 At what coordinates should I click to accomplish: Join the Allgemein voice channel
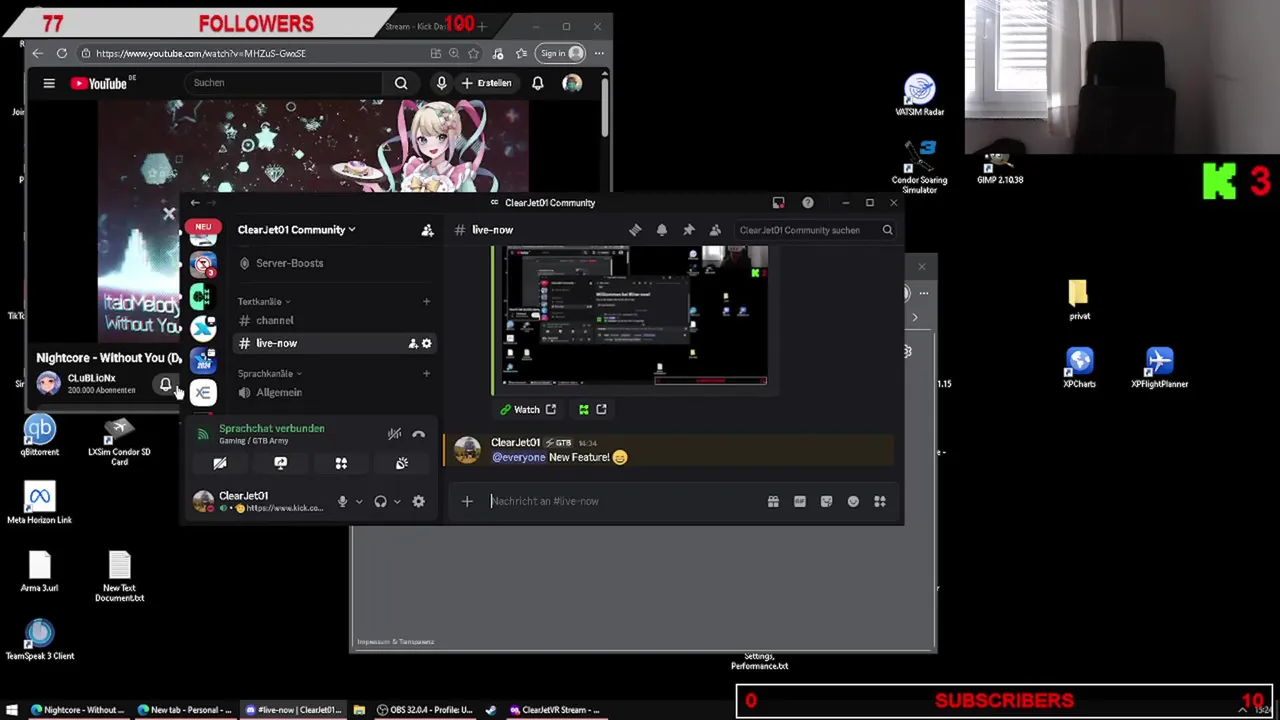click(x=334, y=393)
